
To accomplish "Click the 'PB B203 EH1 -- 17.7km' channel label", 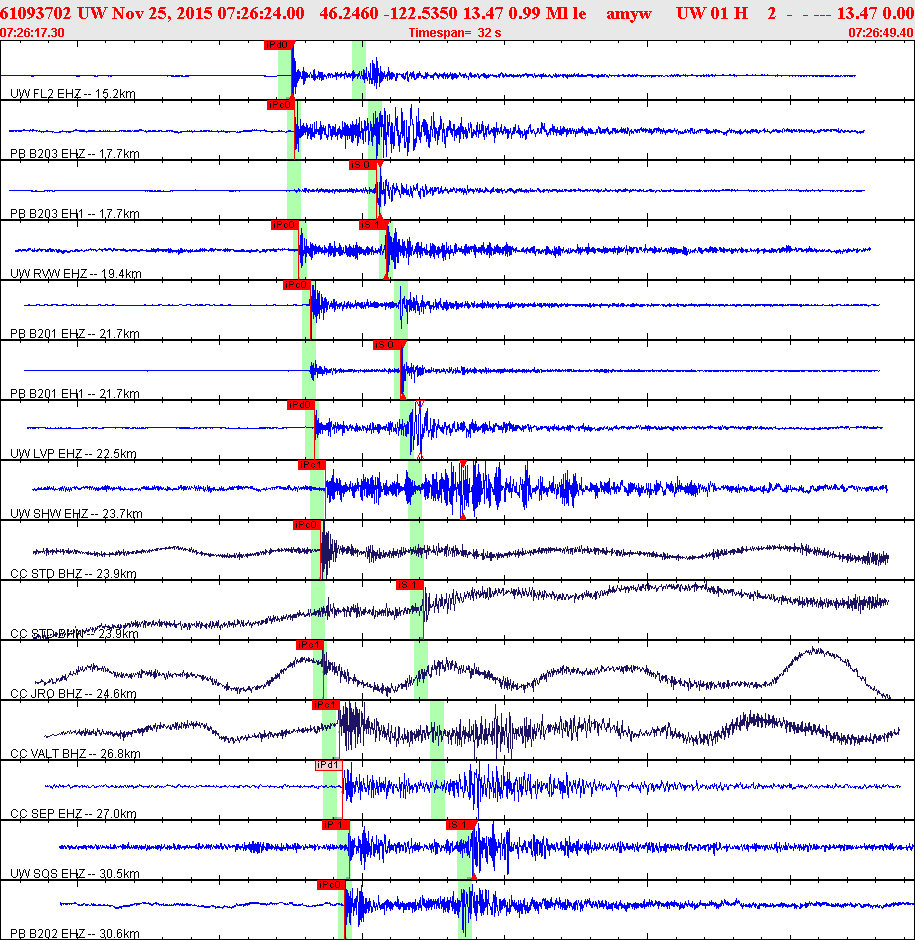I will 75,213.
